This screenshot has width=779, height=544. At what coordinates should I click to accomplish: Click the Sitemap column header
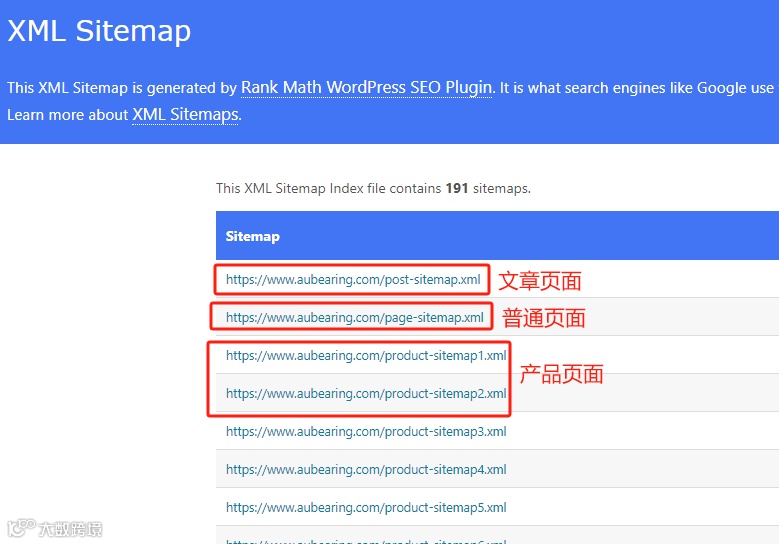point(252,236)
